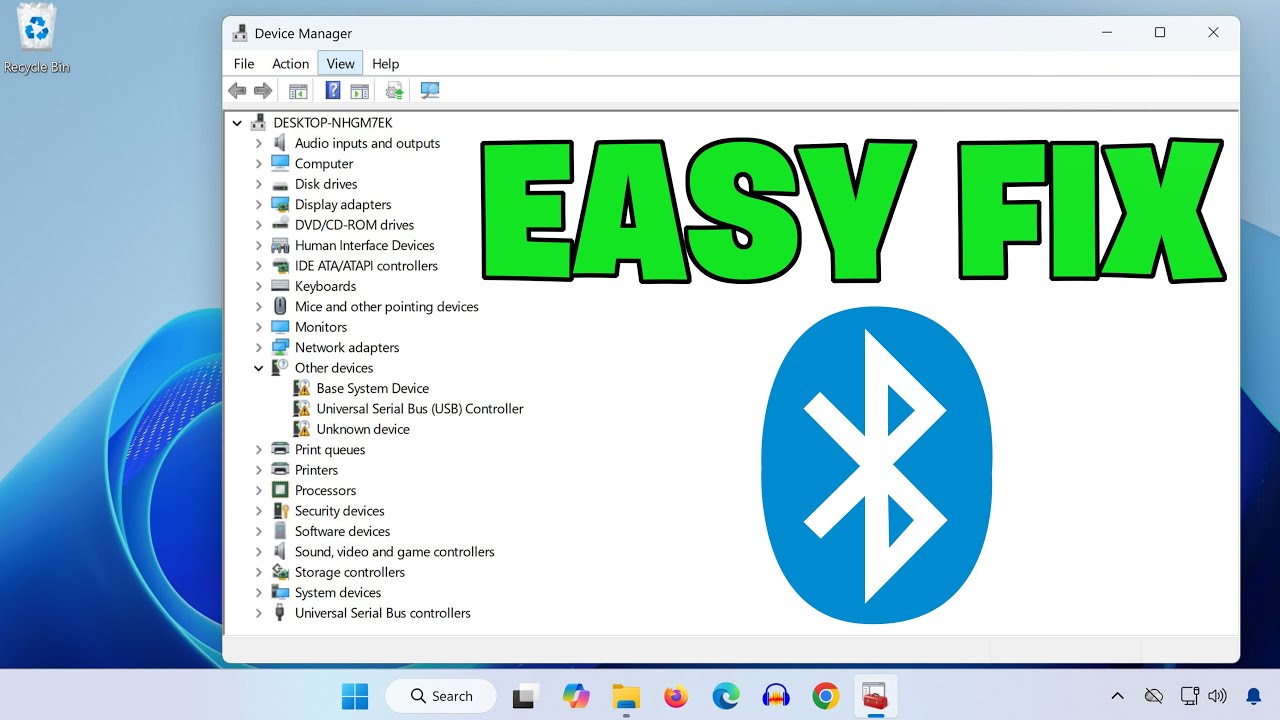Click the Task View taskbar button
This screenshot has width=1280, height=720.
526,696
